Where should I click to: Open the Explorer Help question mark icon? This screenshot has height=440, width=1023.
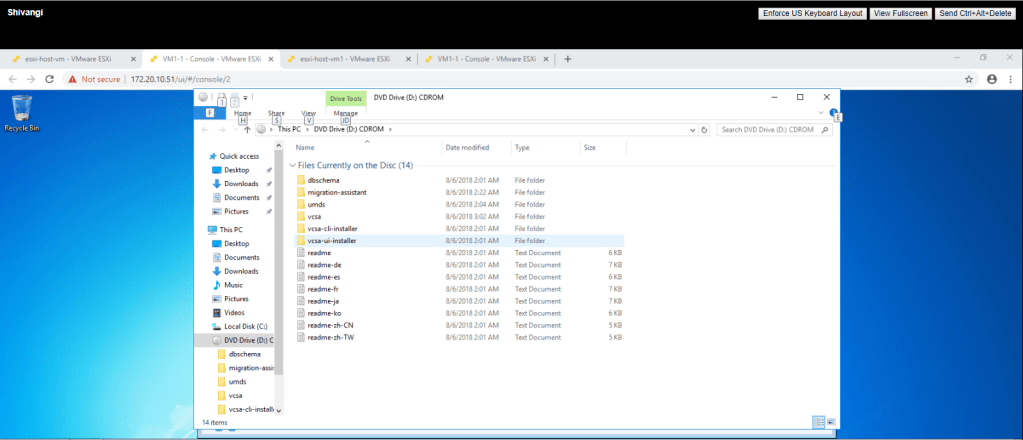pyautogui.click(x=832, y=113)
